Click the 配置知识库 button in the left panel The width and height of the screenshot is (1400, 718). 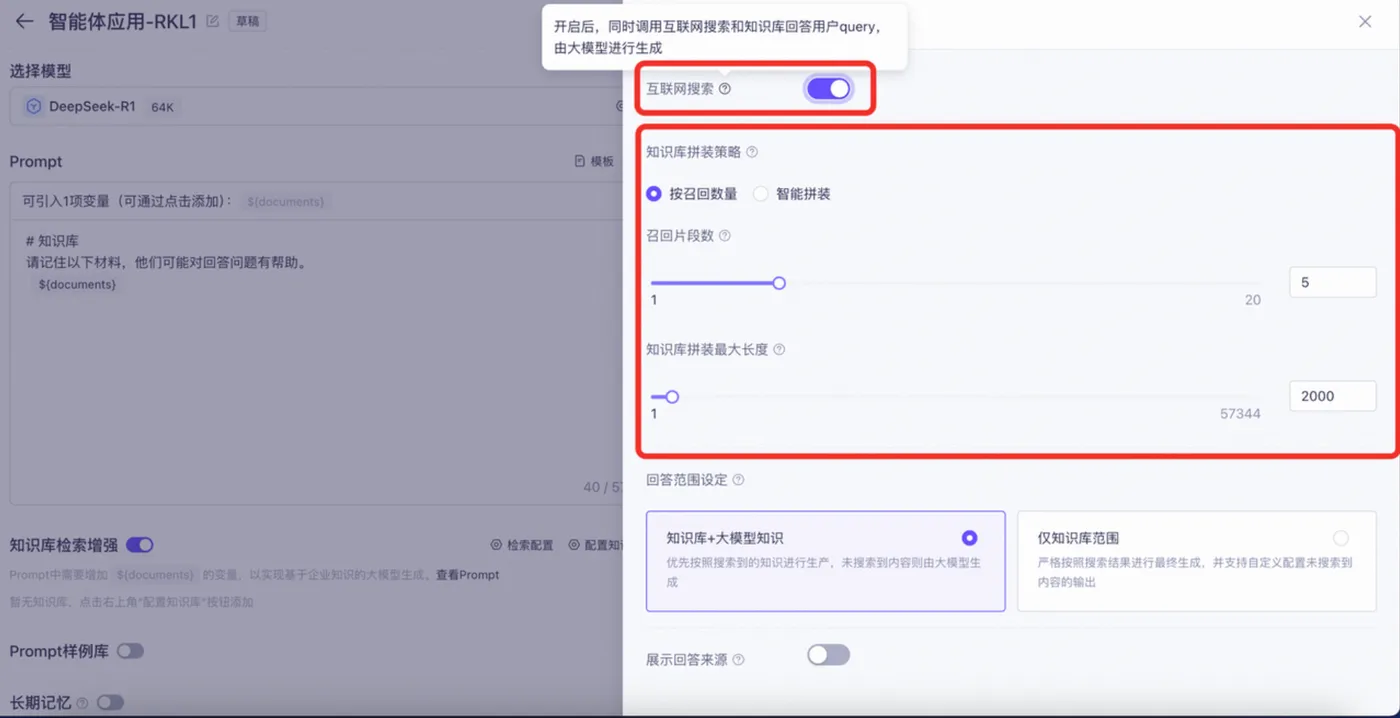pyautogui.click(x=596, y=545)
